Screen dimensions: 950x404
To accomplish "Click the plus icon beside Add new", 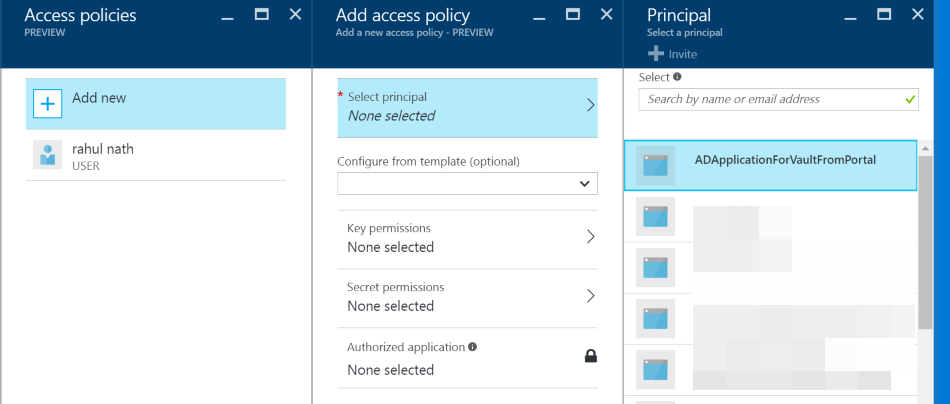I will pyautogui.click(x=47, y=104).
